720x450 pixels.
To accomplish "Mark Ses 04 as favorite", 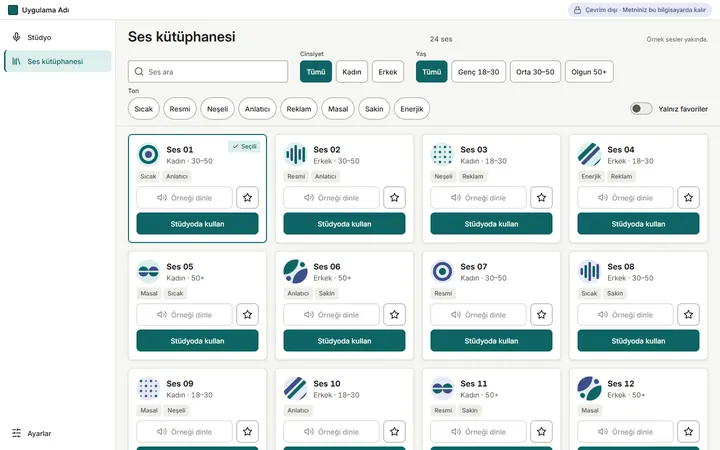I will [688, 197].
